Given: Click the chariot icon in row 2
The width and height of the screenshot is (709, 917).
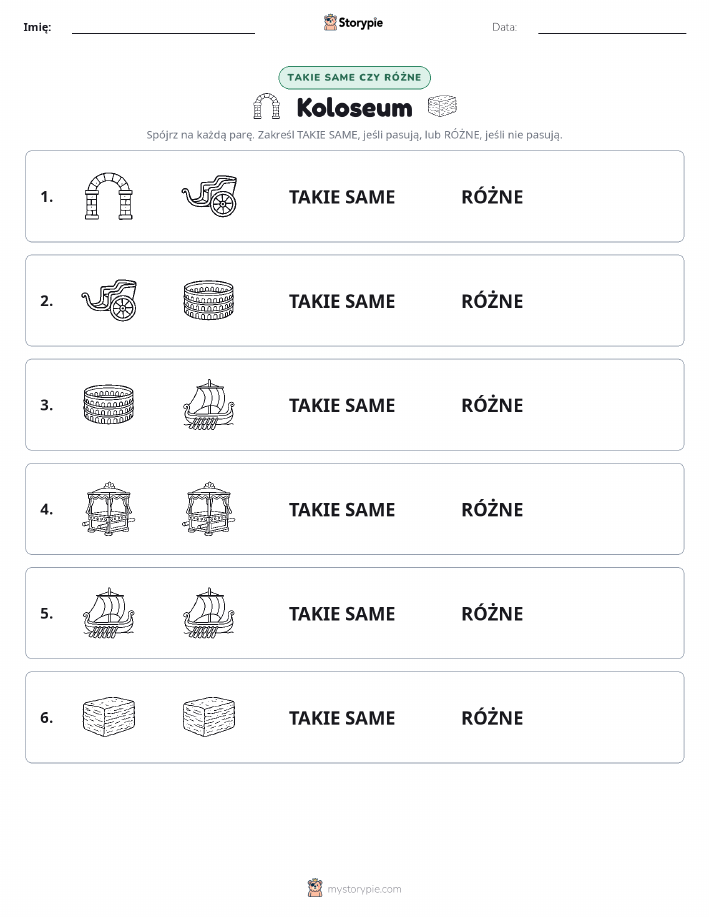Looking at the screenshot, I should pos(109,300).
